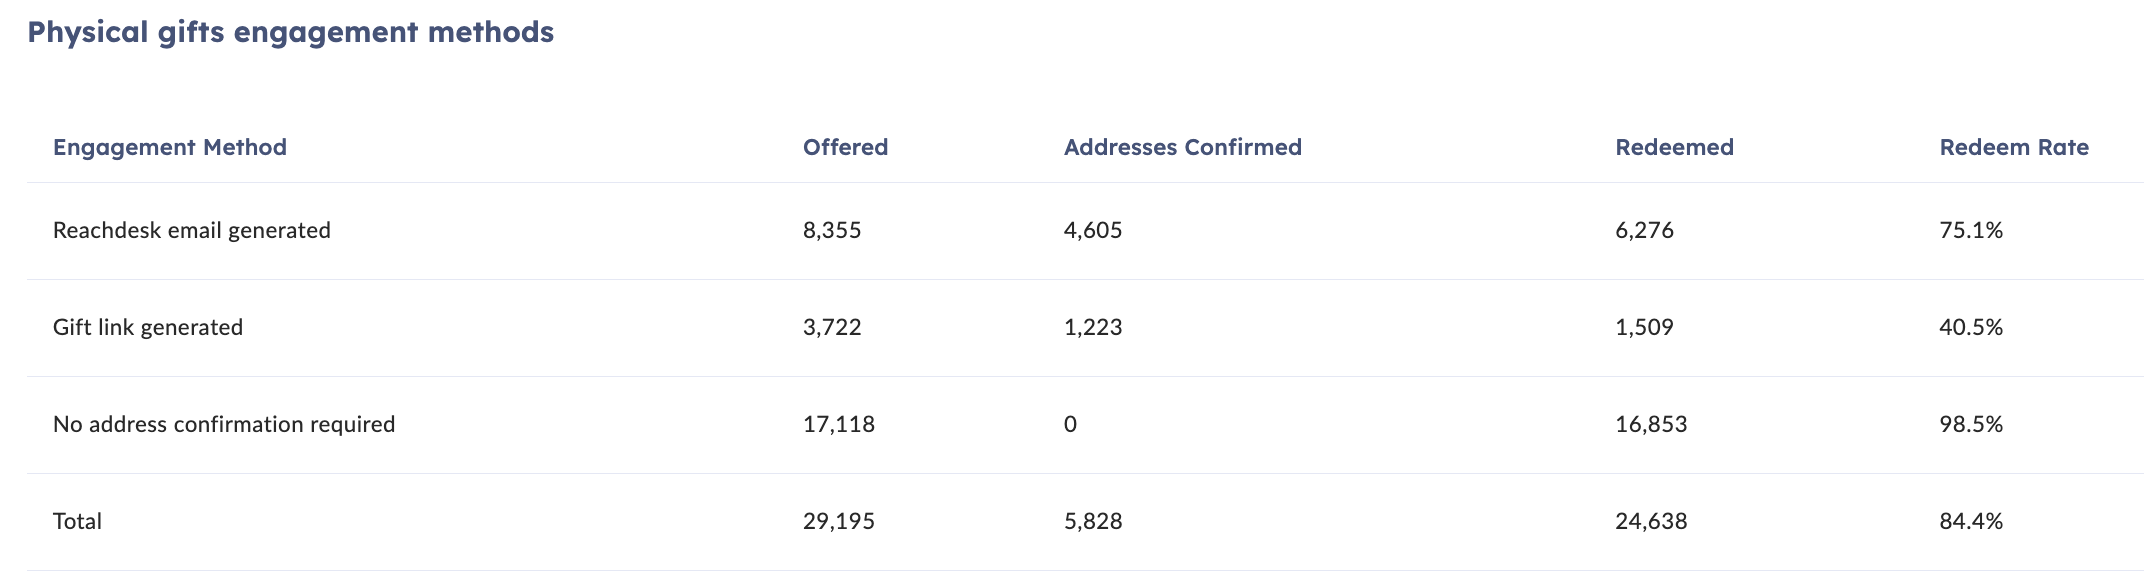Viewport: 2144px width, 588px height.
Task: Click total redeemed value 24,638
Action: [1651, 521]
